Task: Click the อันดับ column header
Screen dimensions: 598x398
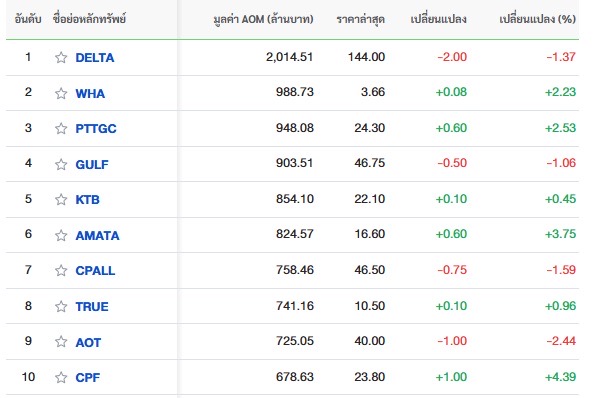Action: 28,19
